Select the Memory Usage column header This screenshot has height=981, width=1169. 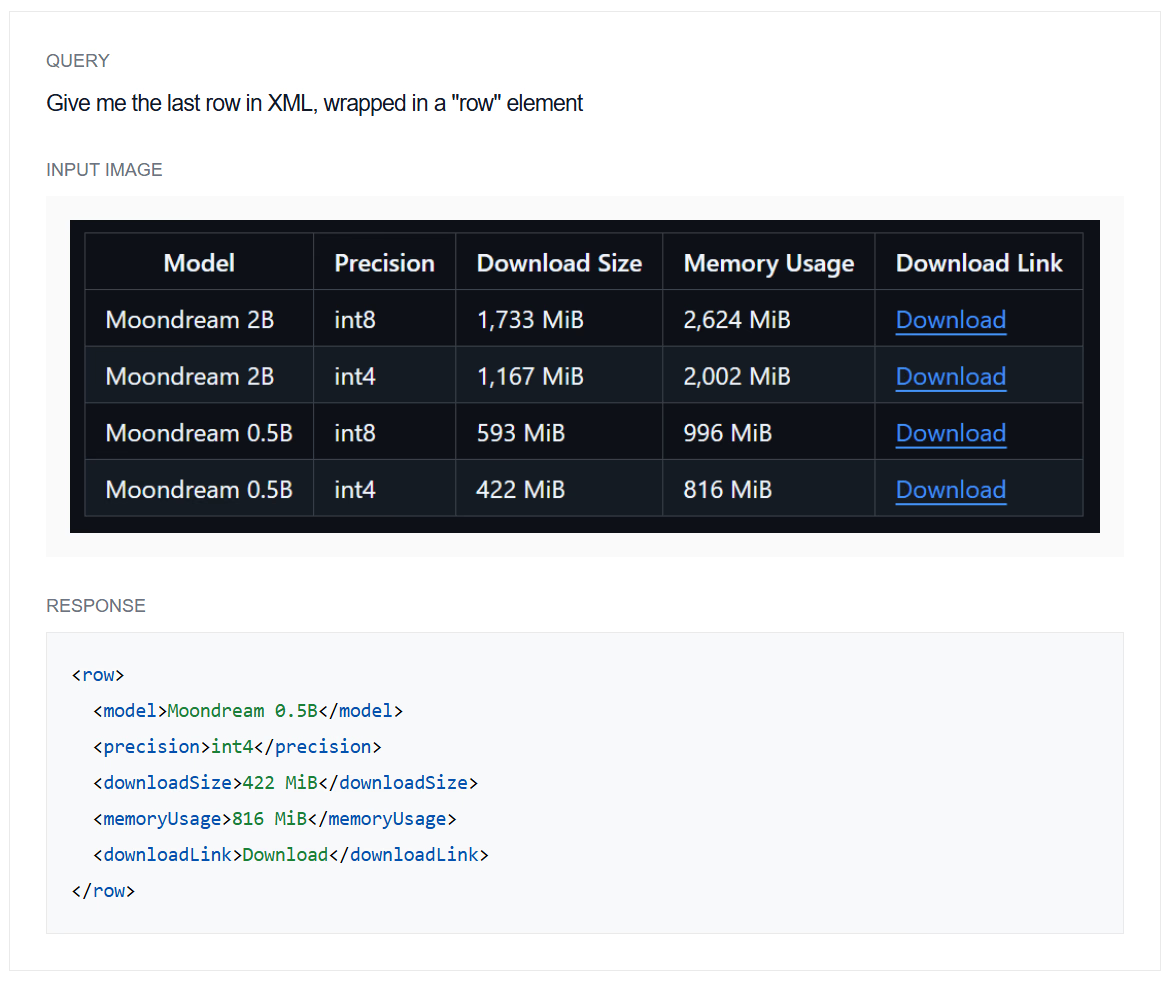768,262
